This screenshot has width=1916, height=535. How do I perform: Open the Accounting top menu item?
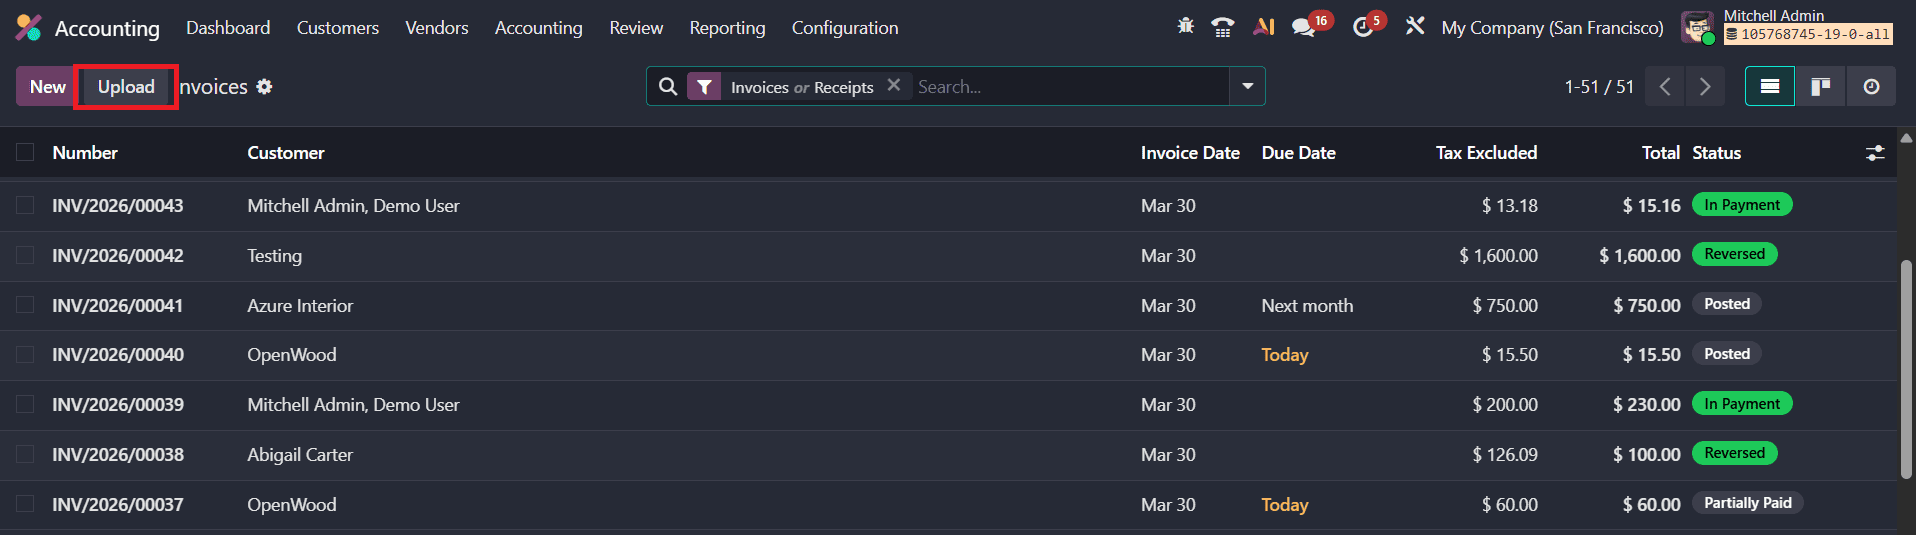[x=539, y=28]
